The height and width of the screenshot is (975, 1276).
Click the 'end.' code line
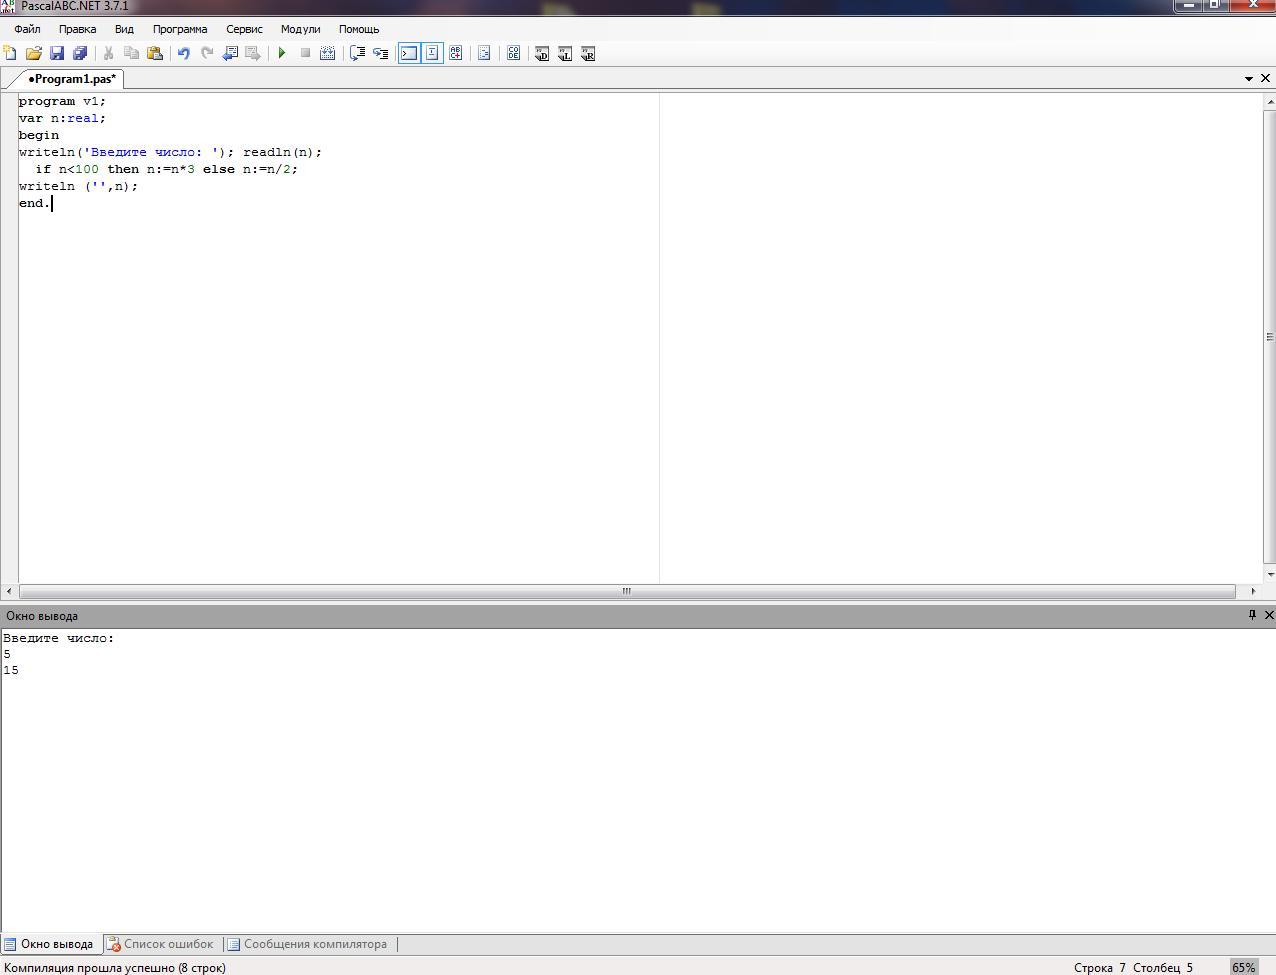[x=34, y=203]
